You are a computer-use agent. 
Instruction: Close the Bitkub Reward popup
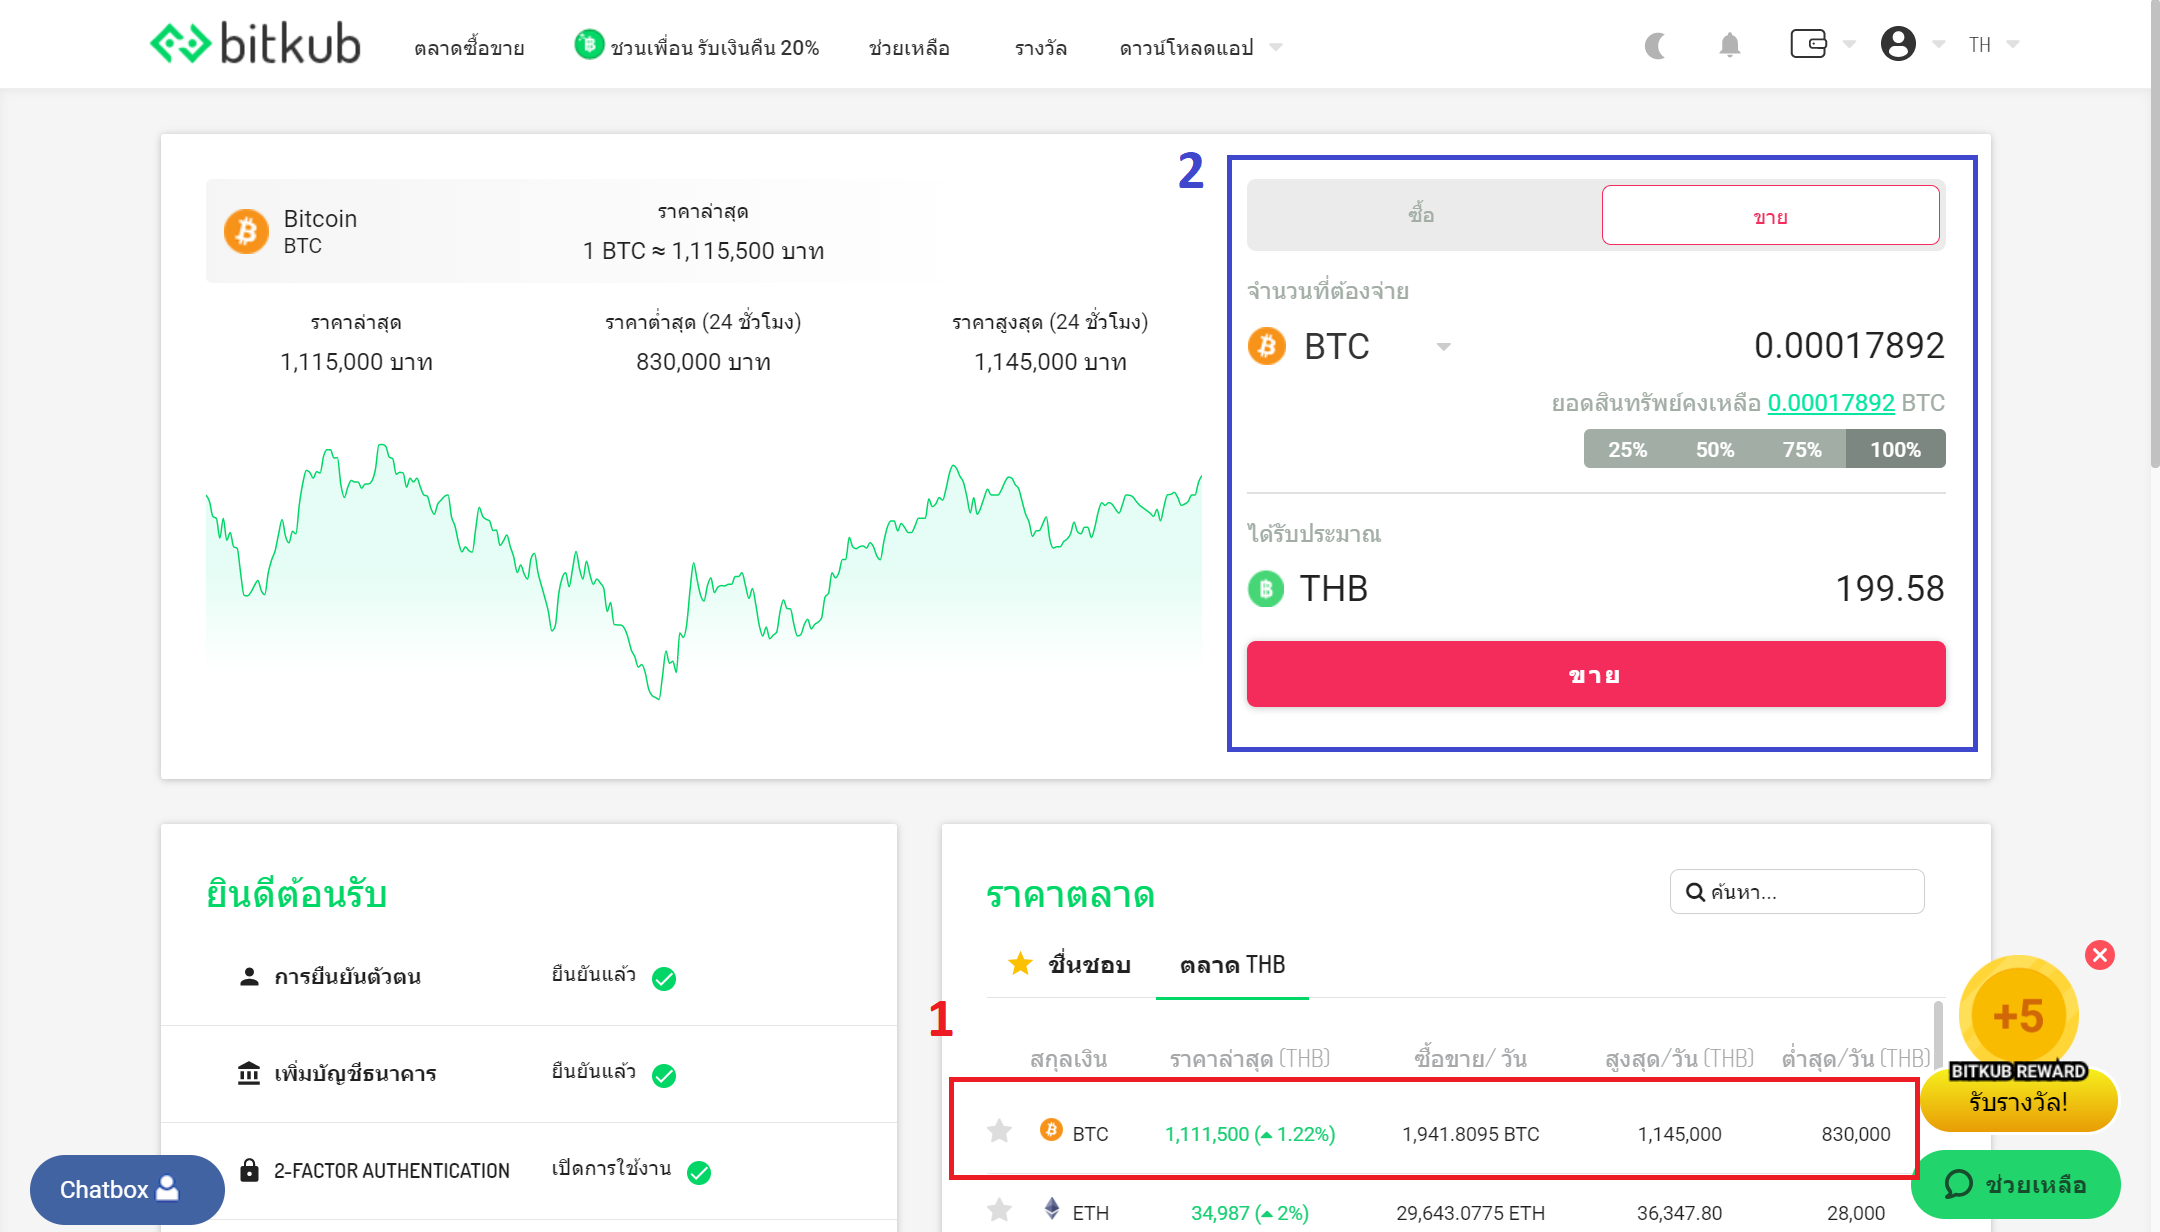coord(2100,955)
